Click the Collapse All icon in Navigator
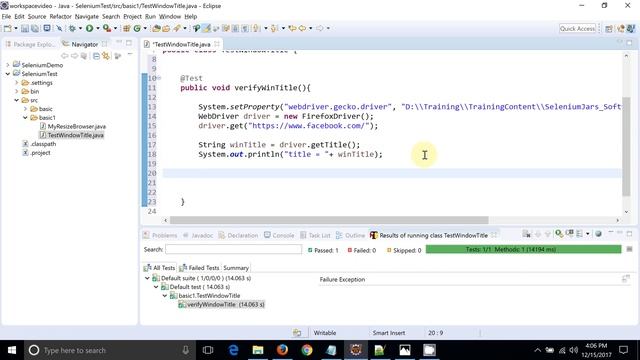 pos(96,56)
